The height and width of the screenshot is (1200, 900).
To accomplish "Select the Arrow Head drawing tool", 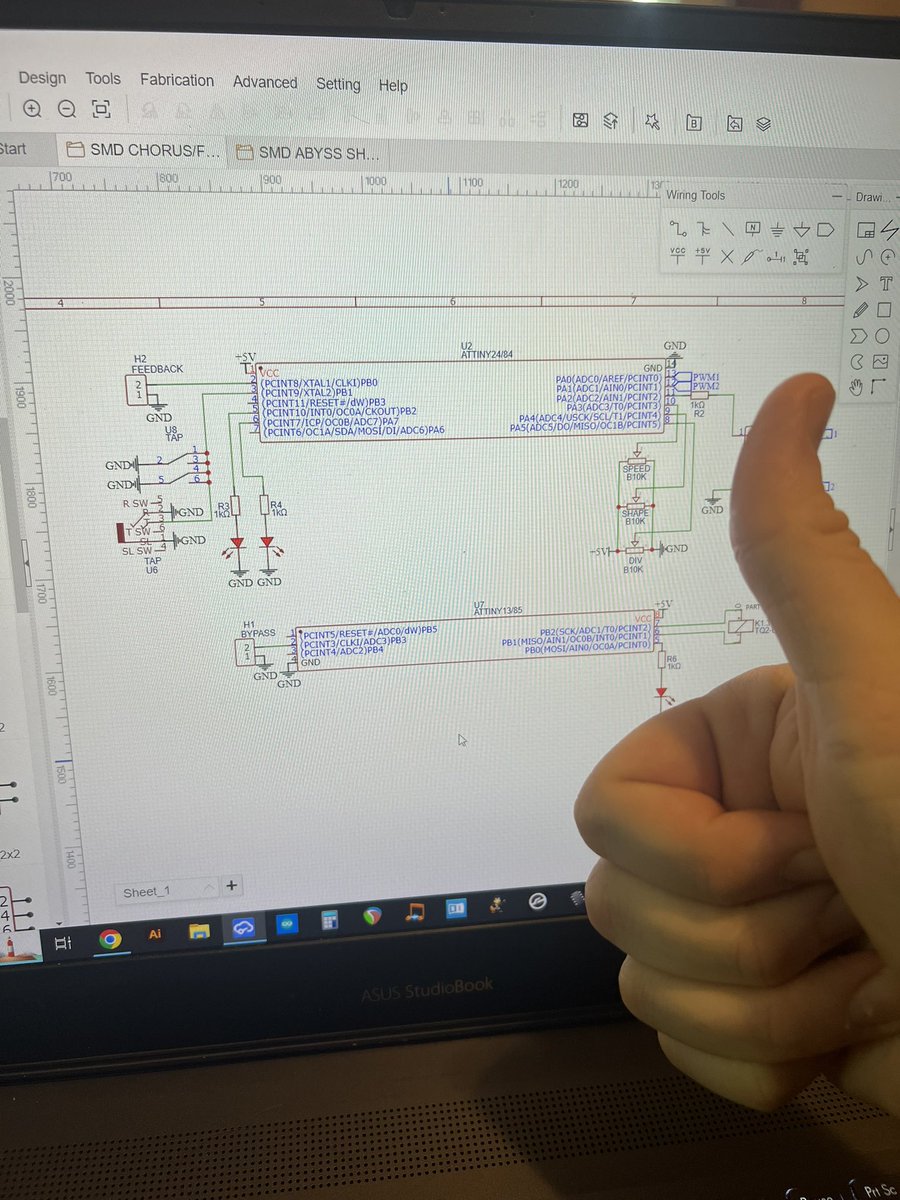I will 861,283.
